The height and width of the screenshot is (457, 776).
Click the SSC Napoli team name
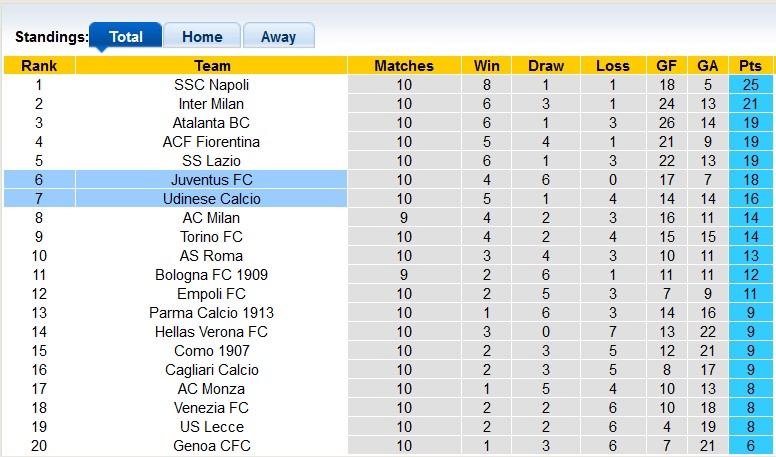point(211,85)
